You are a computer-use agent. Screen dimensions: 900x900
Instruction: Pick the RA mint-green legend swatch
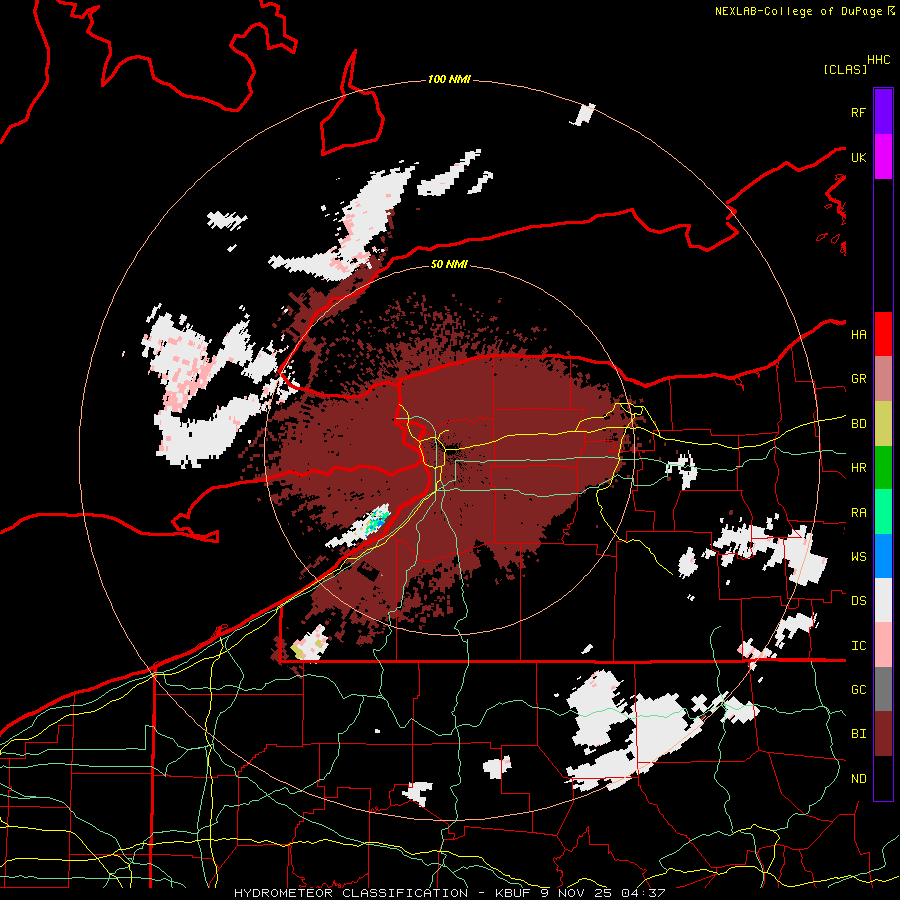click(x=883, y=512)
